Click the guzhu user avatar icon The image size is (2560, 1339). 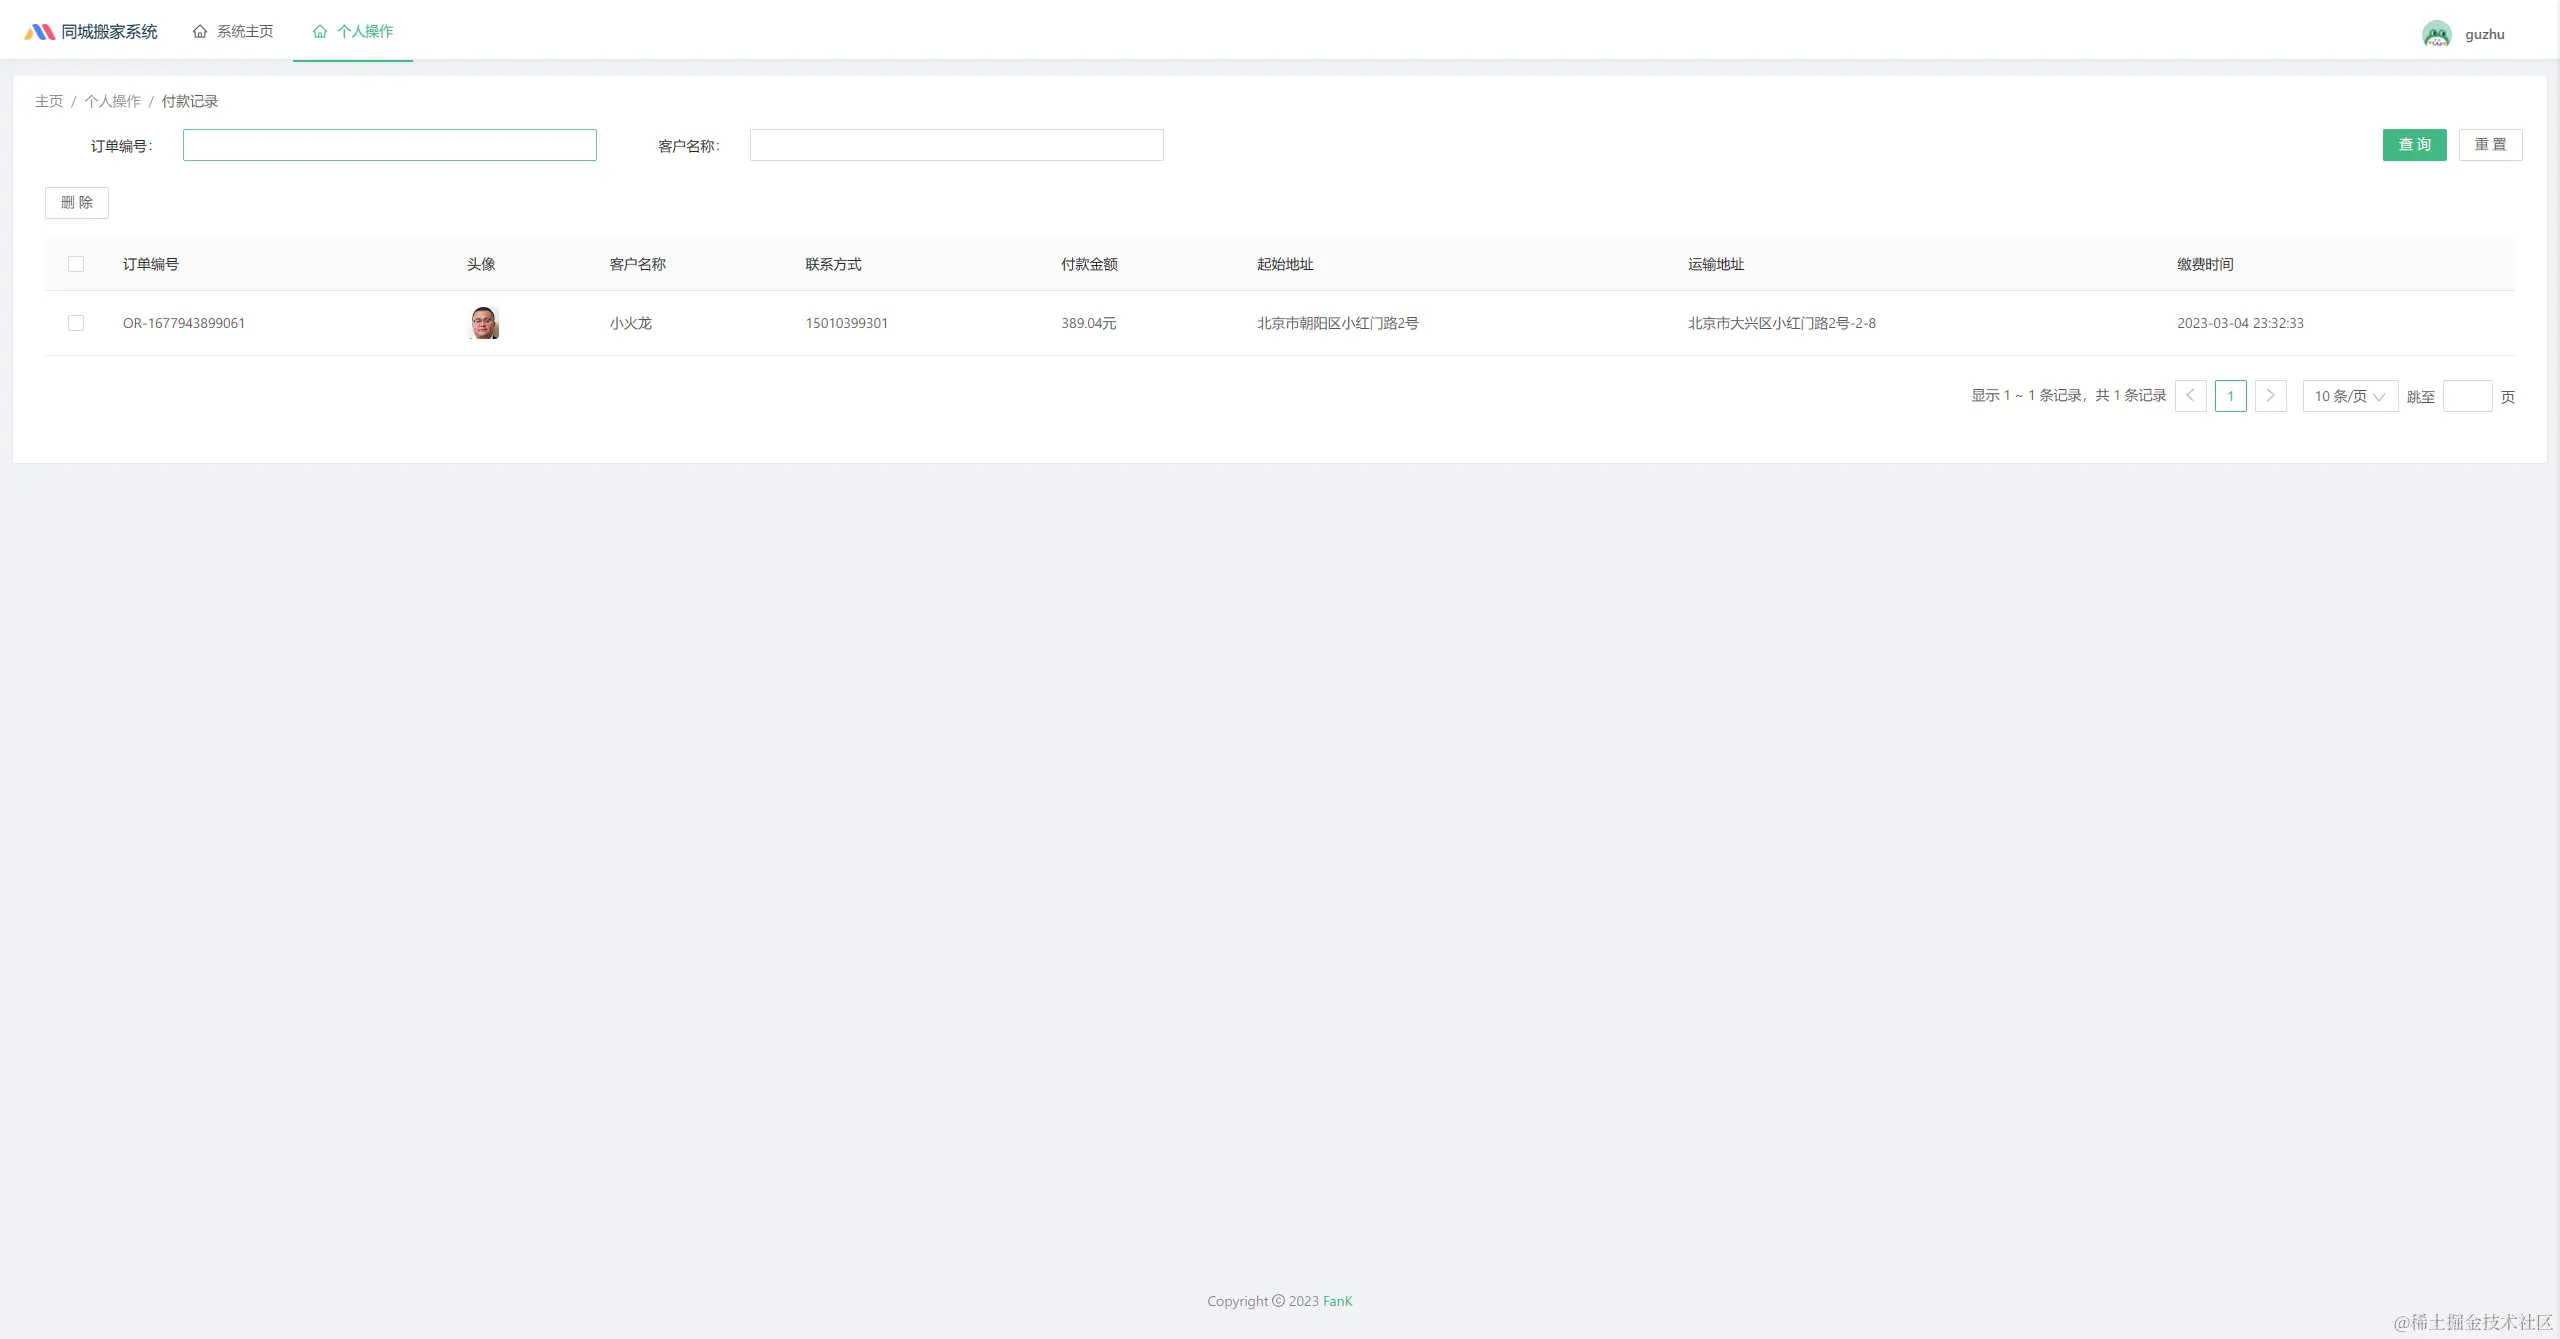[x=2436, y=34]
